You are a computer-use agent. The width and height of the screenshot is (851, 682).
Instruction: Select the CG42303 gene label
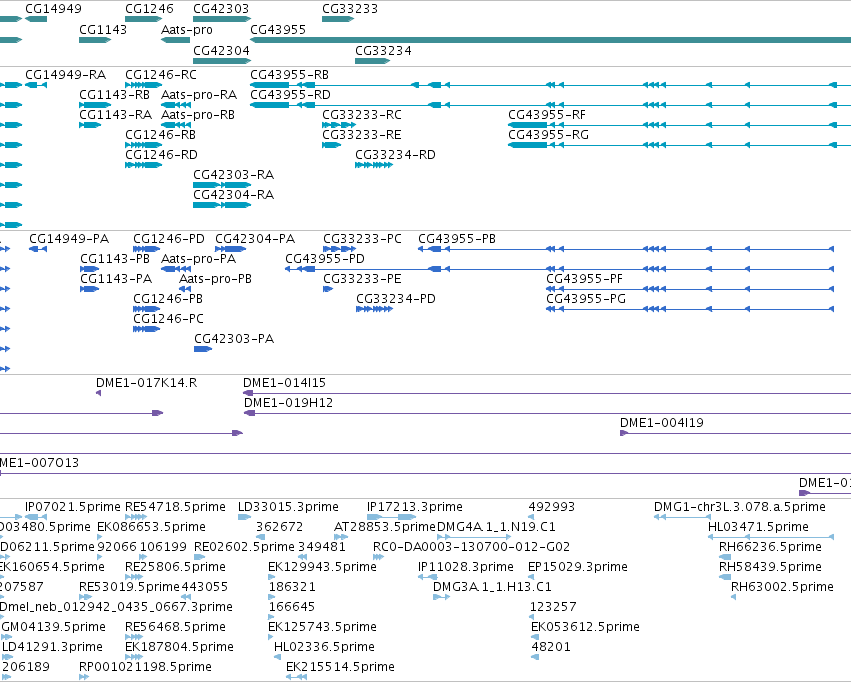[x=221, y=9]
